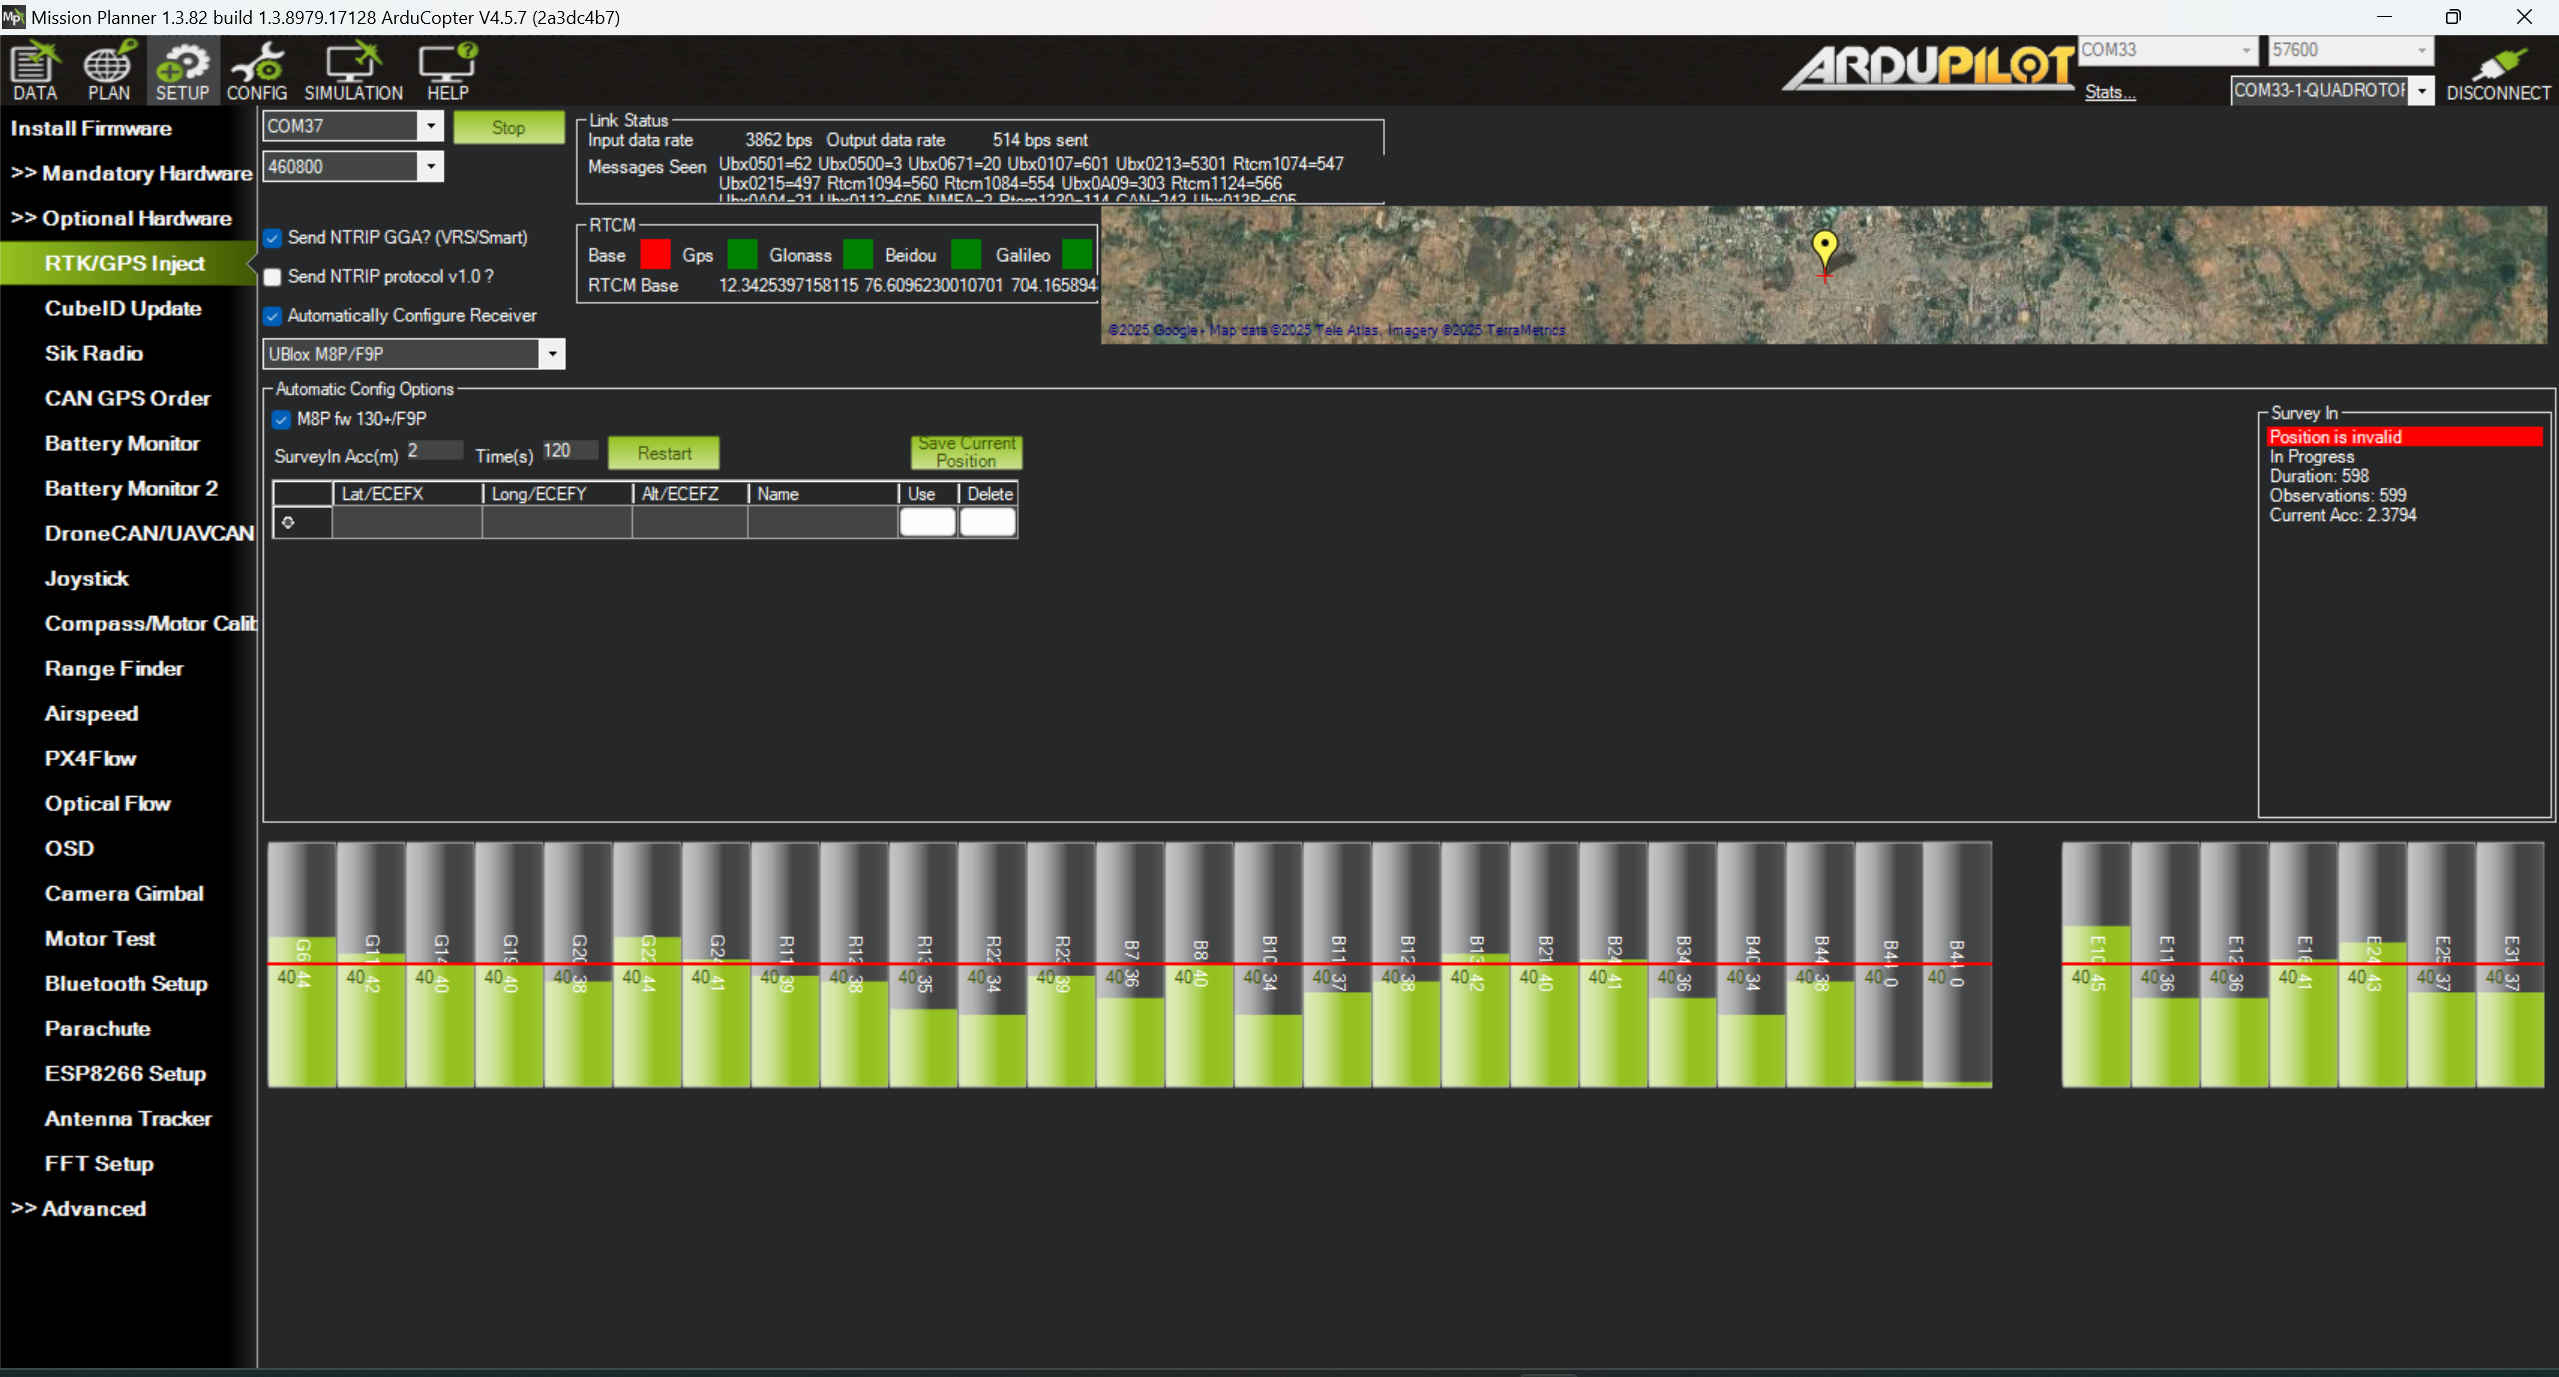
Task: Uncheck Send NTRIP GGA checkbox
Action: click(273, 238)
